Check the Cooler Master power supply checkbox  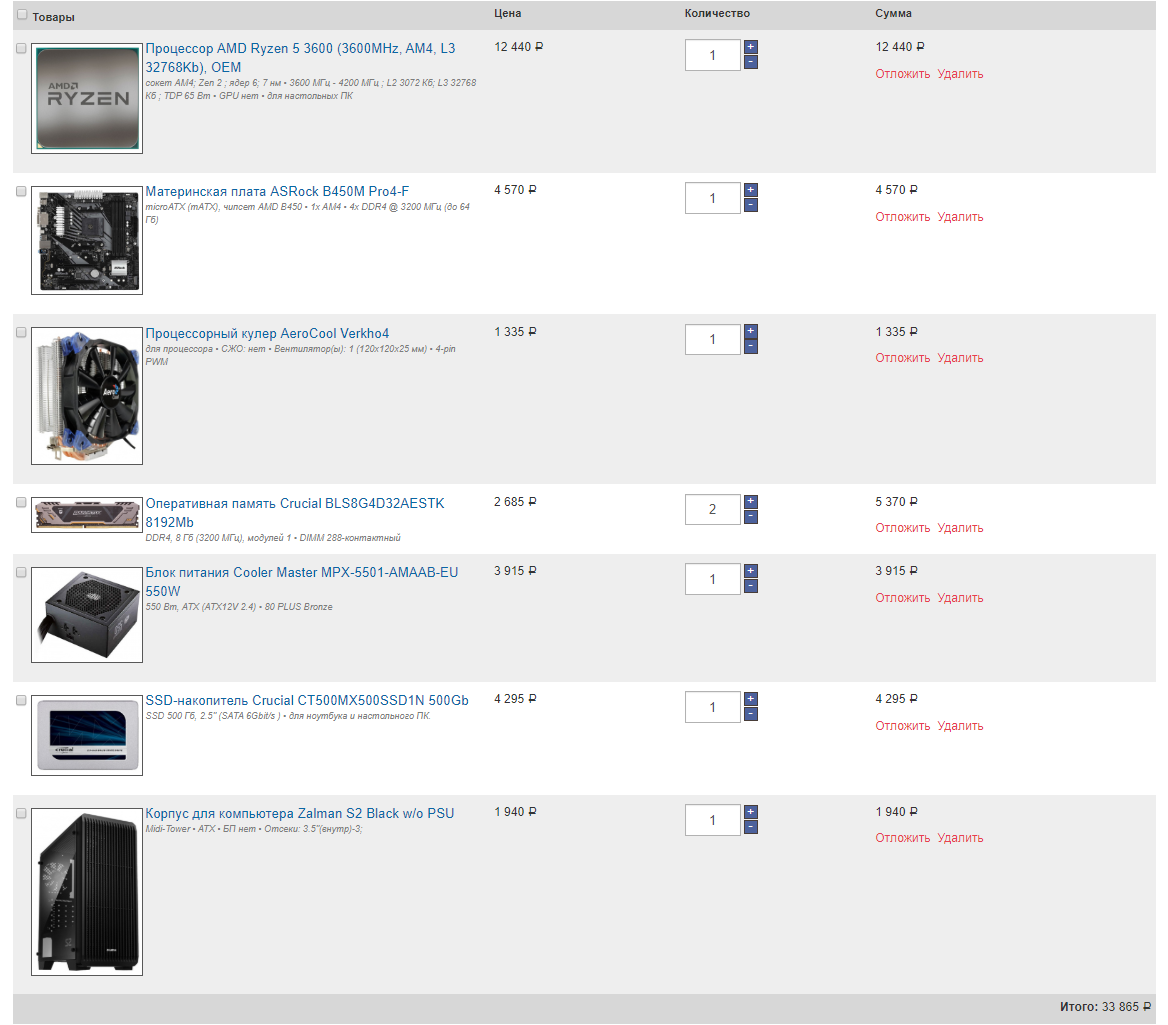point(22,573)
